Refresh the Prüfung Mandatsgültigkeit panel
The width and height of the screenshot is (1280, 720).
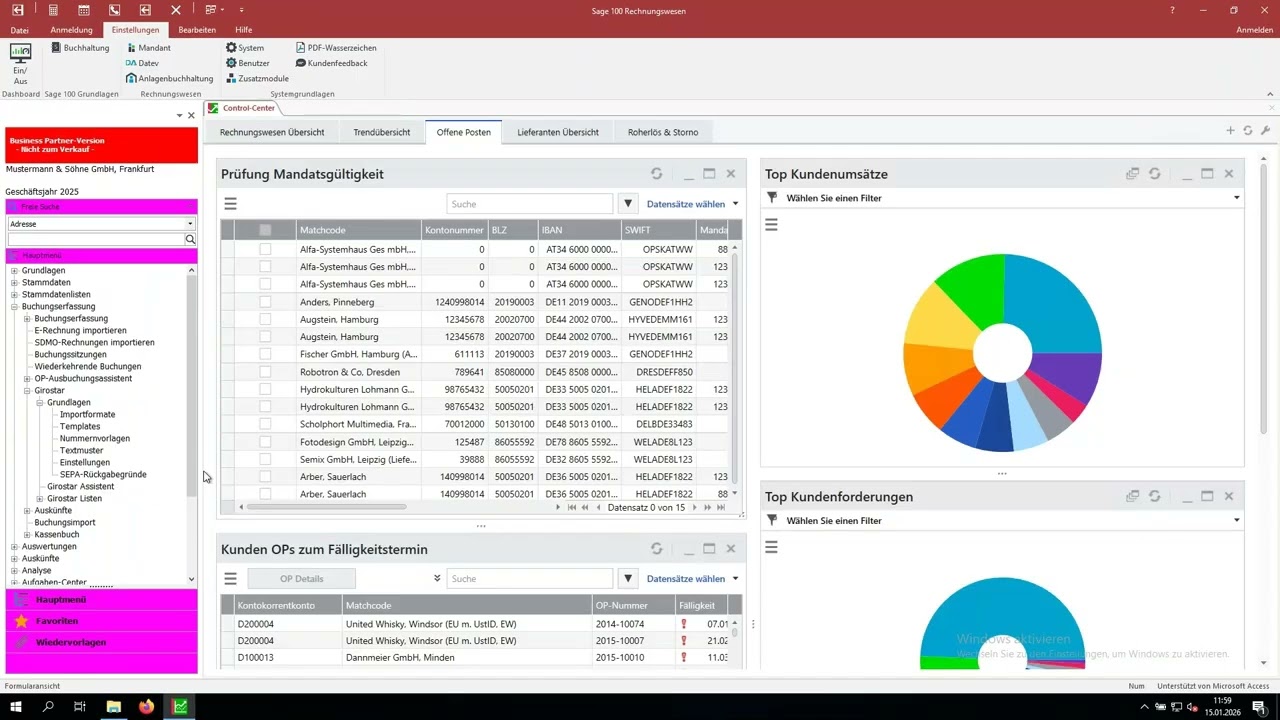point(656,174)
